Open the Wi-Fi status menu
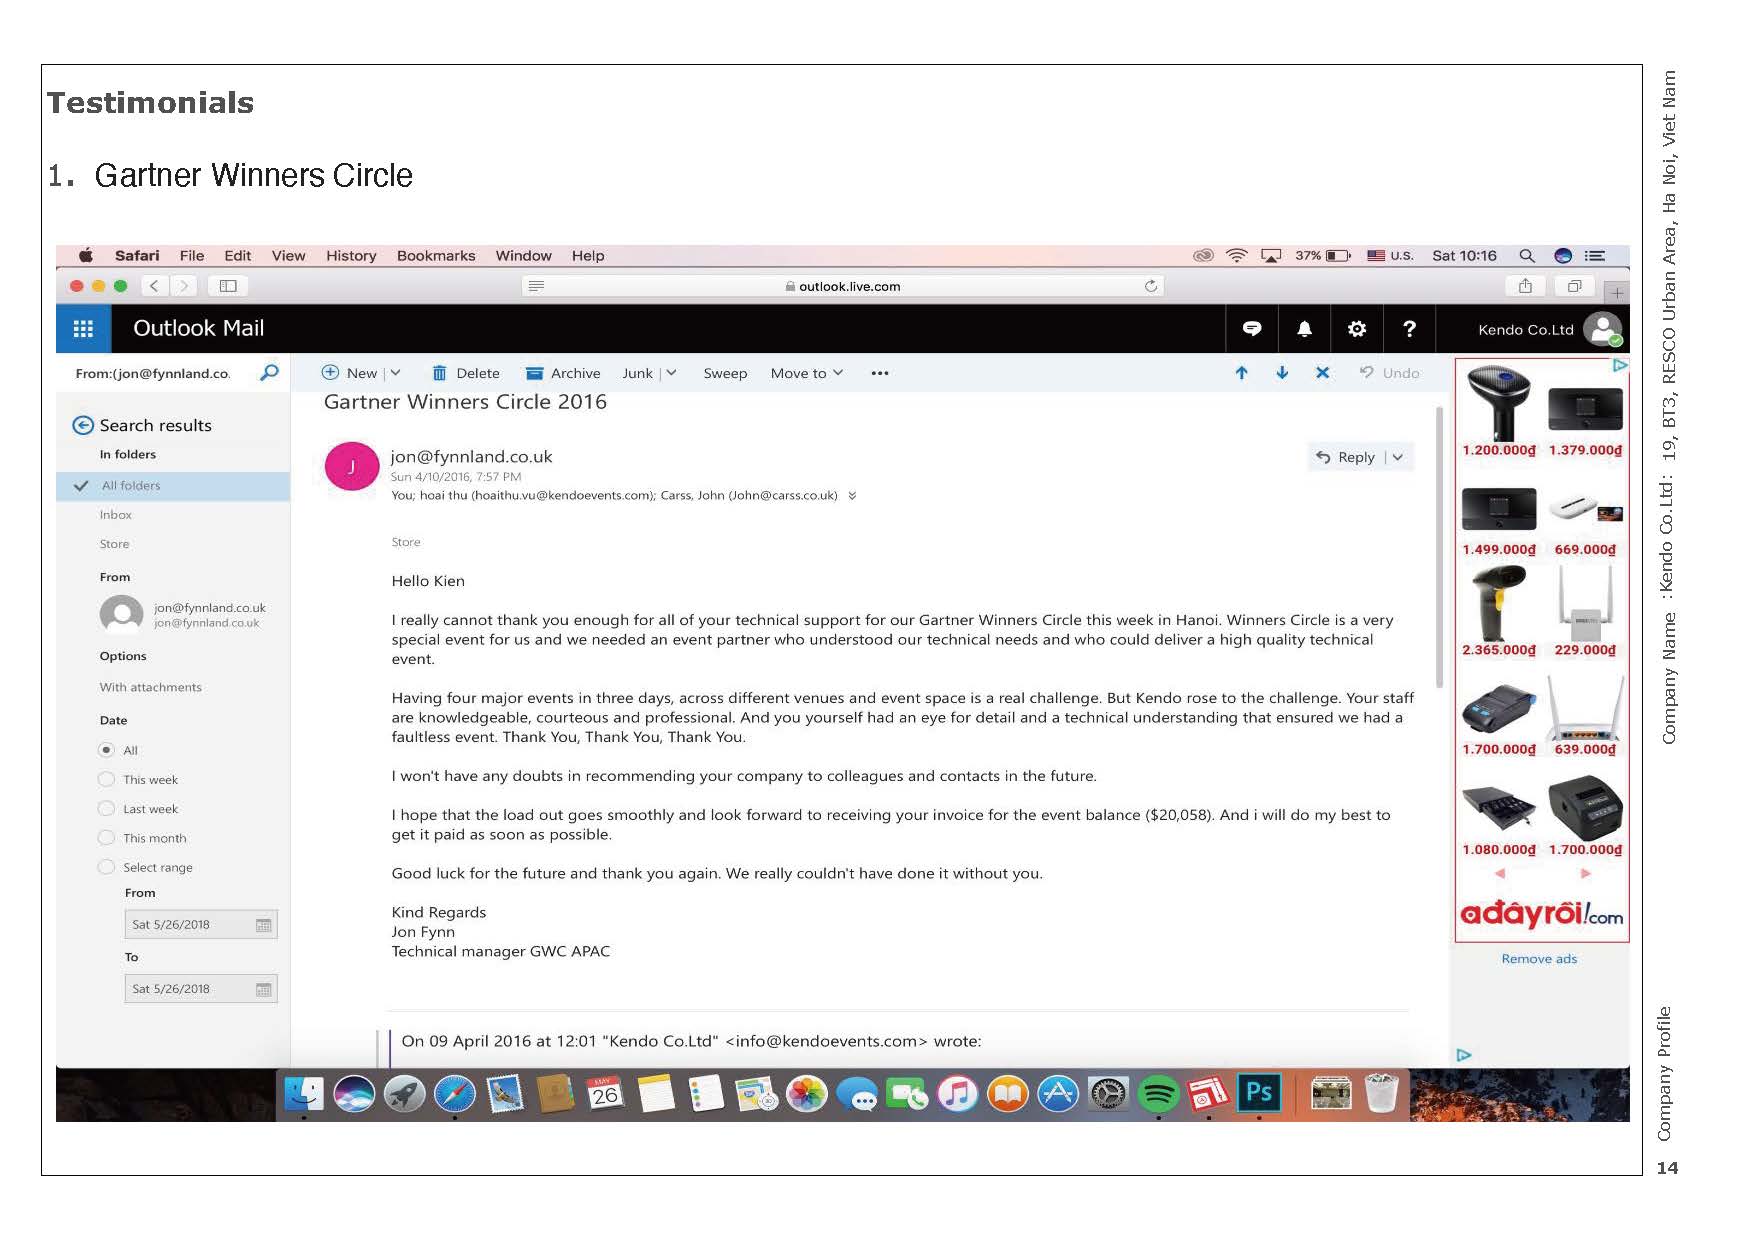This screenshot has width=1755, height=1240. click(x=1237, y=256)
